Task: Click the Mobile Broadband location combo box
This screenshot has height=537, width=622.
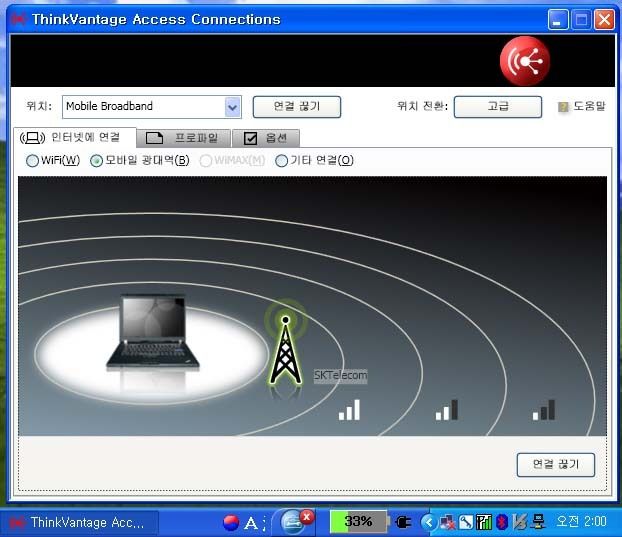Action: (x=152, y=107)
